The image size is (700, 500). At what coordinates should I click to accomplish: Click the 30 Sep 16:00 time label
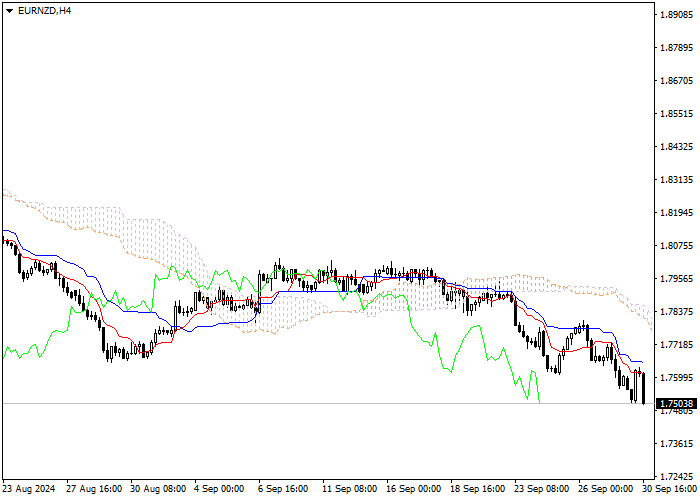point(670,489)
